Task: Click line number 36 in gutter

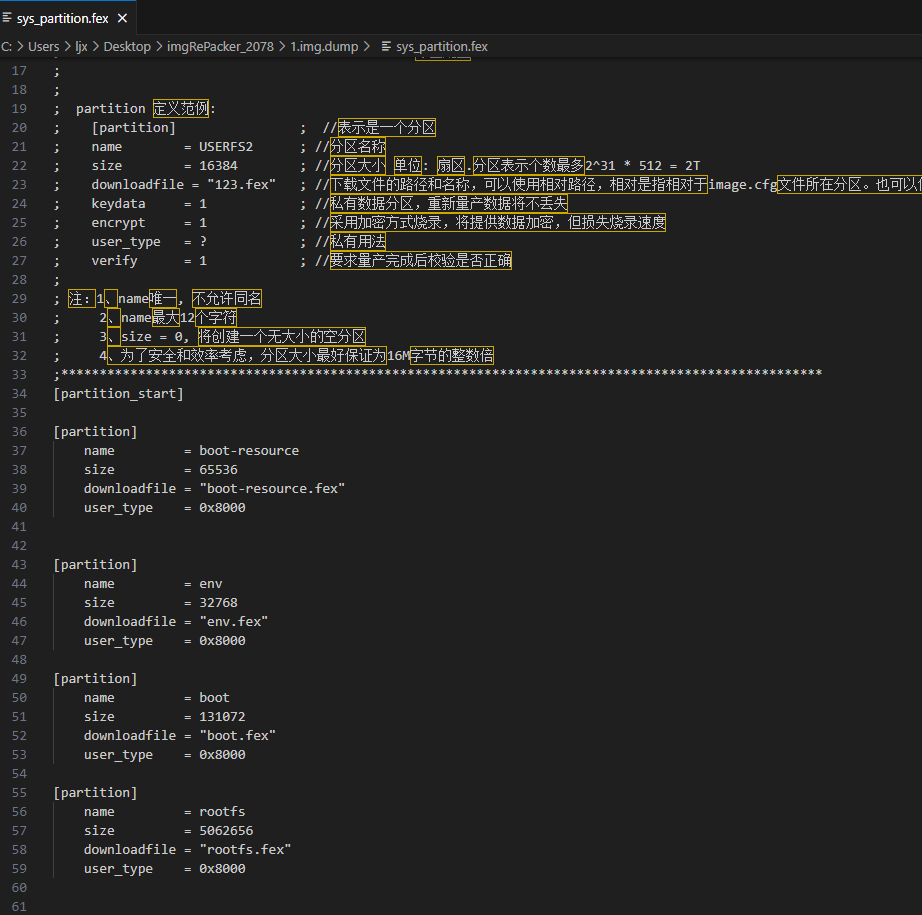Action: click(19, 432)
